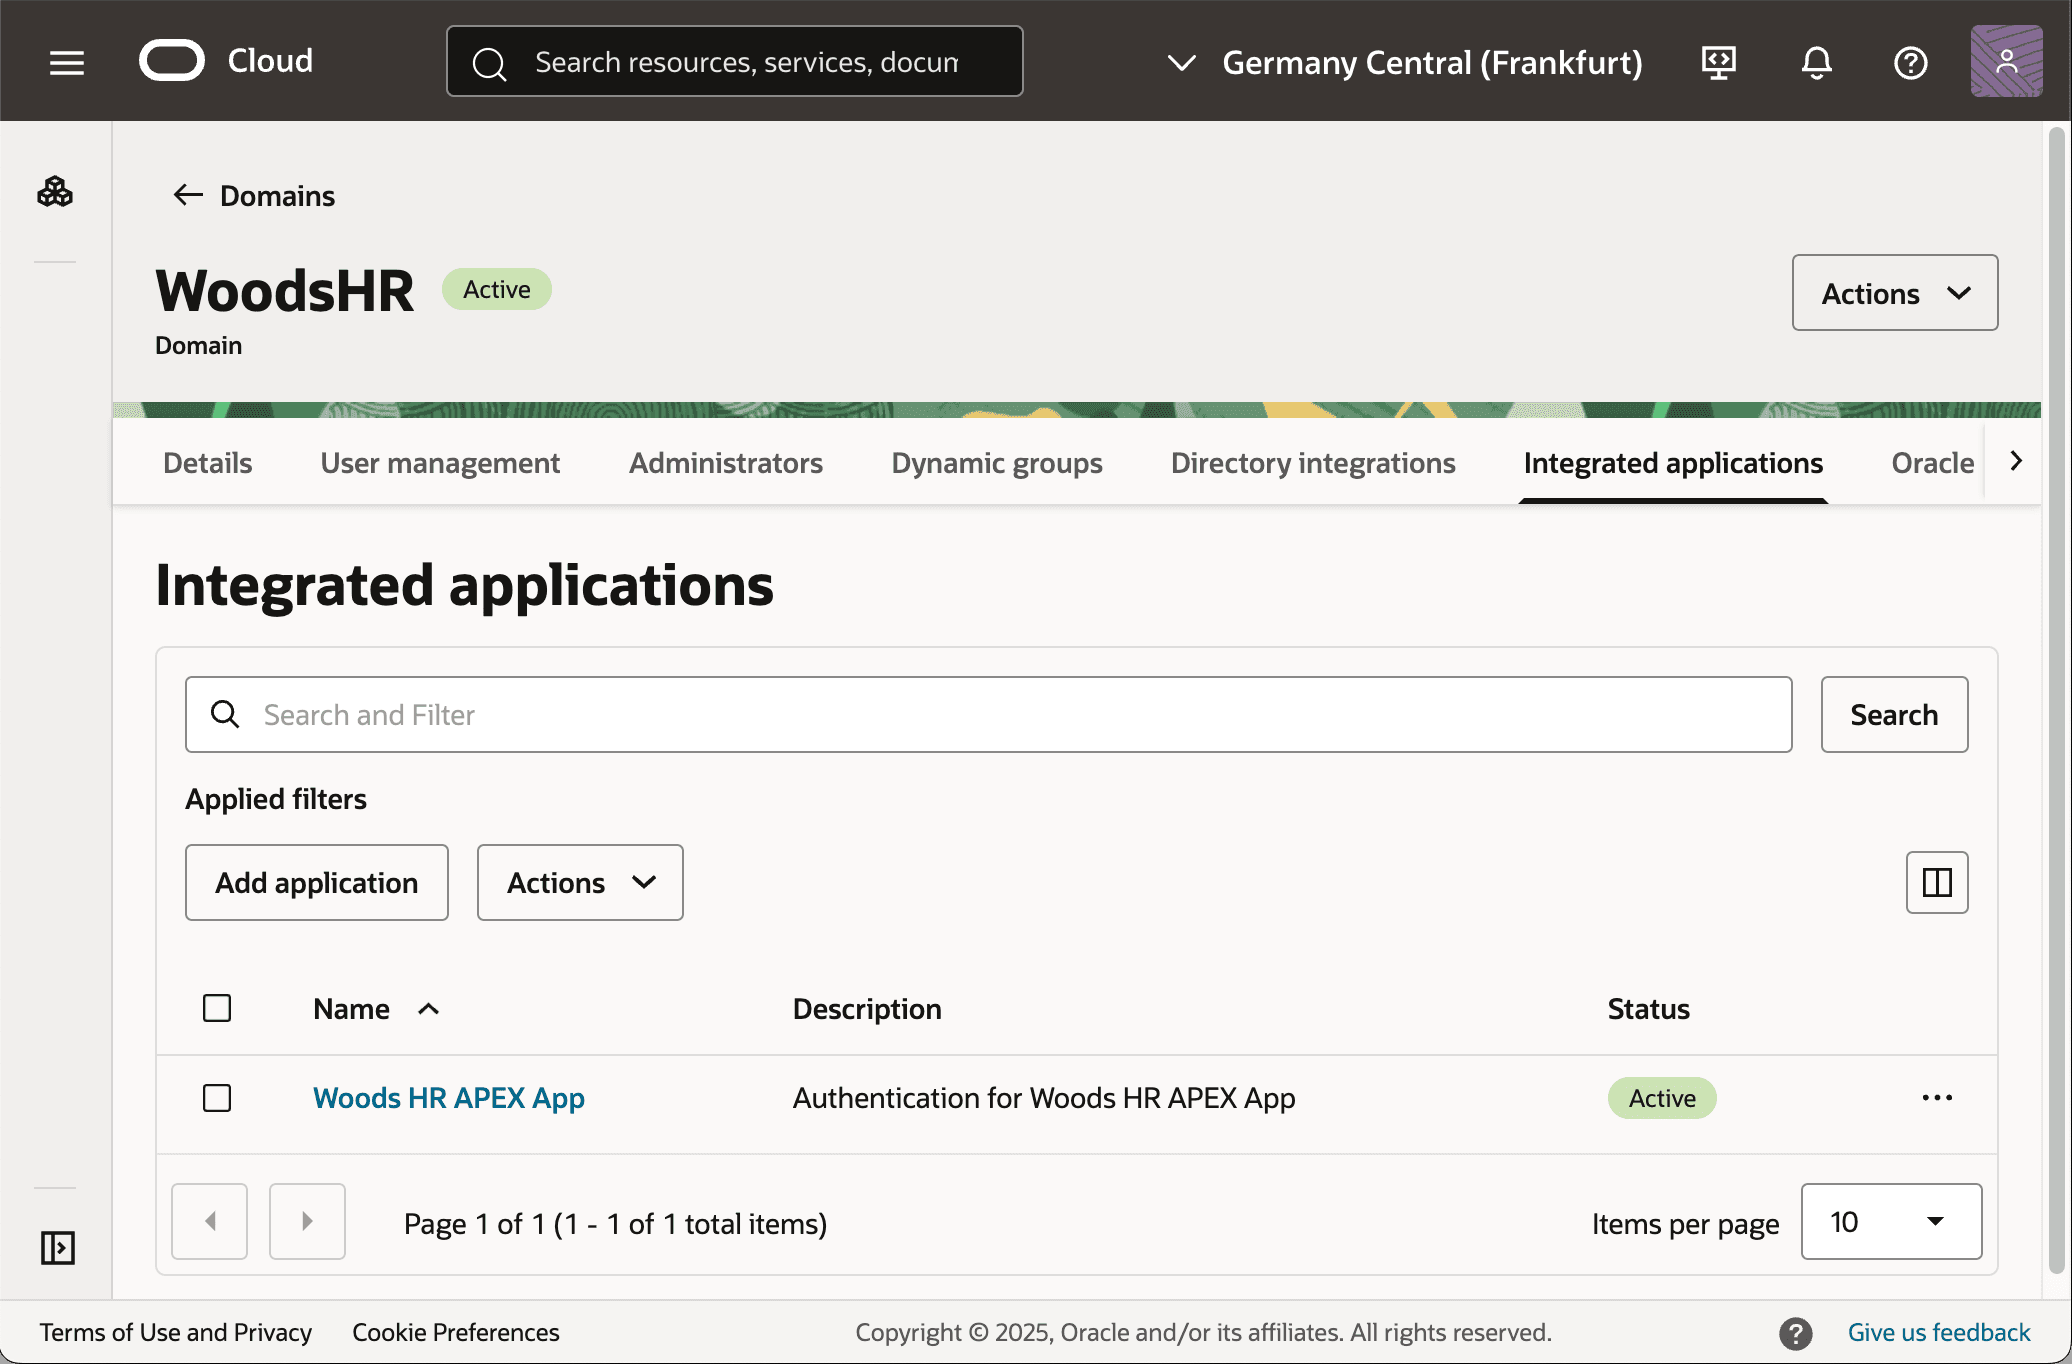Open the Items per page dropdown

[1891, 1221]
